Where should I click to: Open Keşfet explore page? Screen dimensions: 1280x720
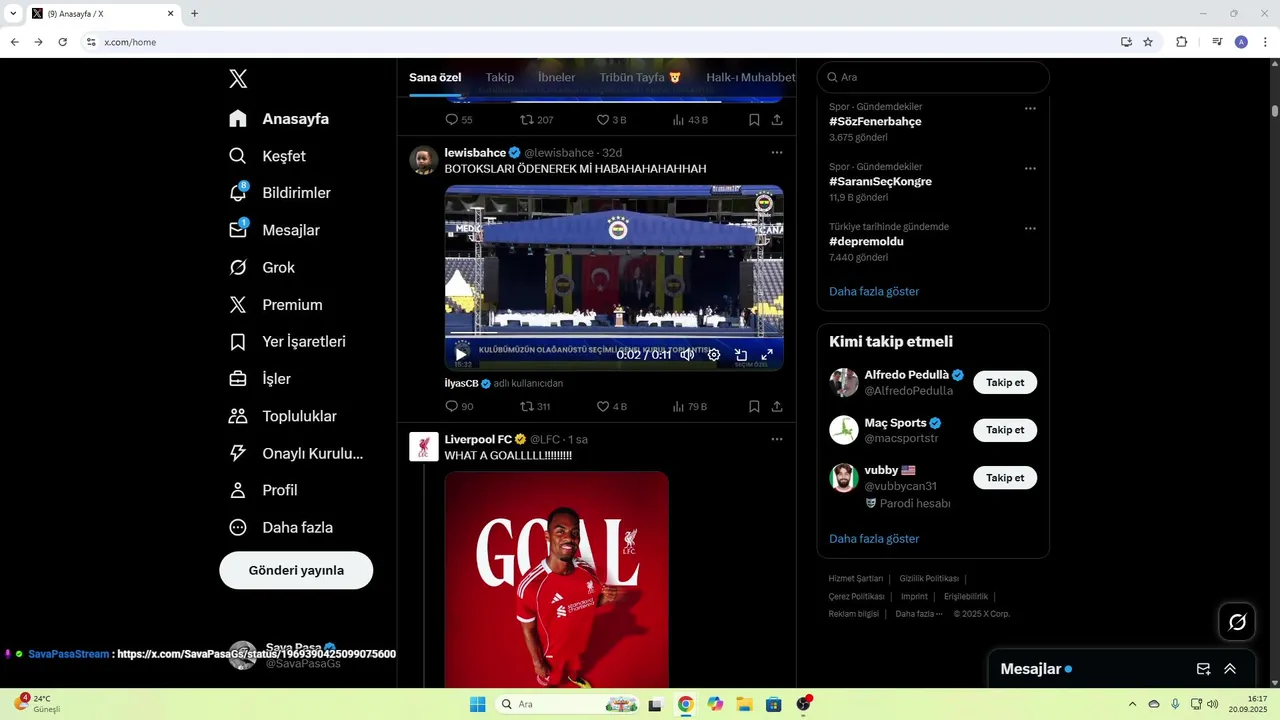tap(267, 156)
